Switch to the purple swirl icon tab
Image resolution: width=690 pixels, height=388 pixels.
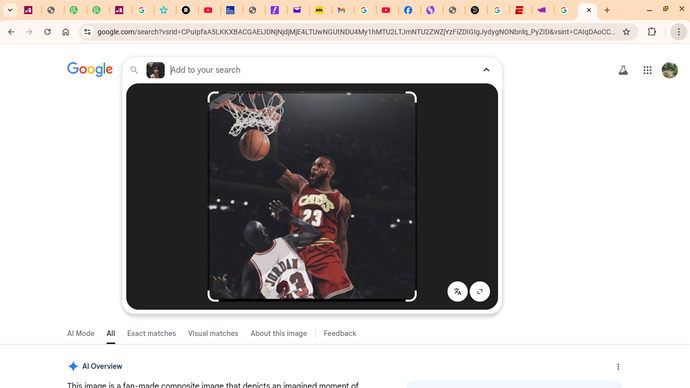(x=430, y=10)
